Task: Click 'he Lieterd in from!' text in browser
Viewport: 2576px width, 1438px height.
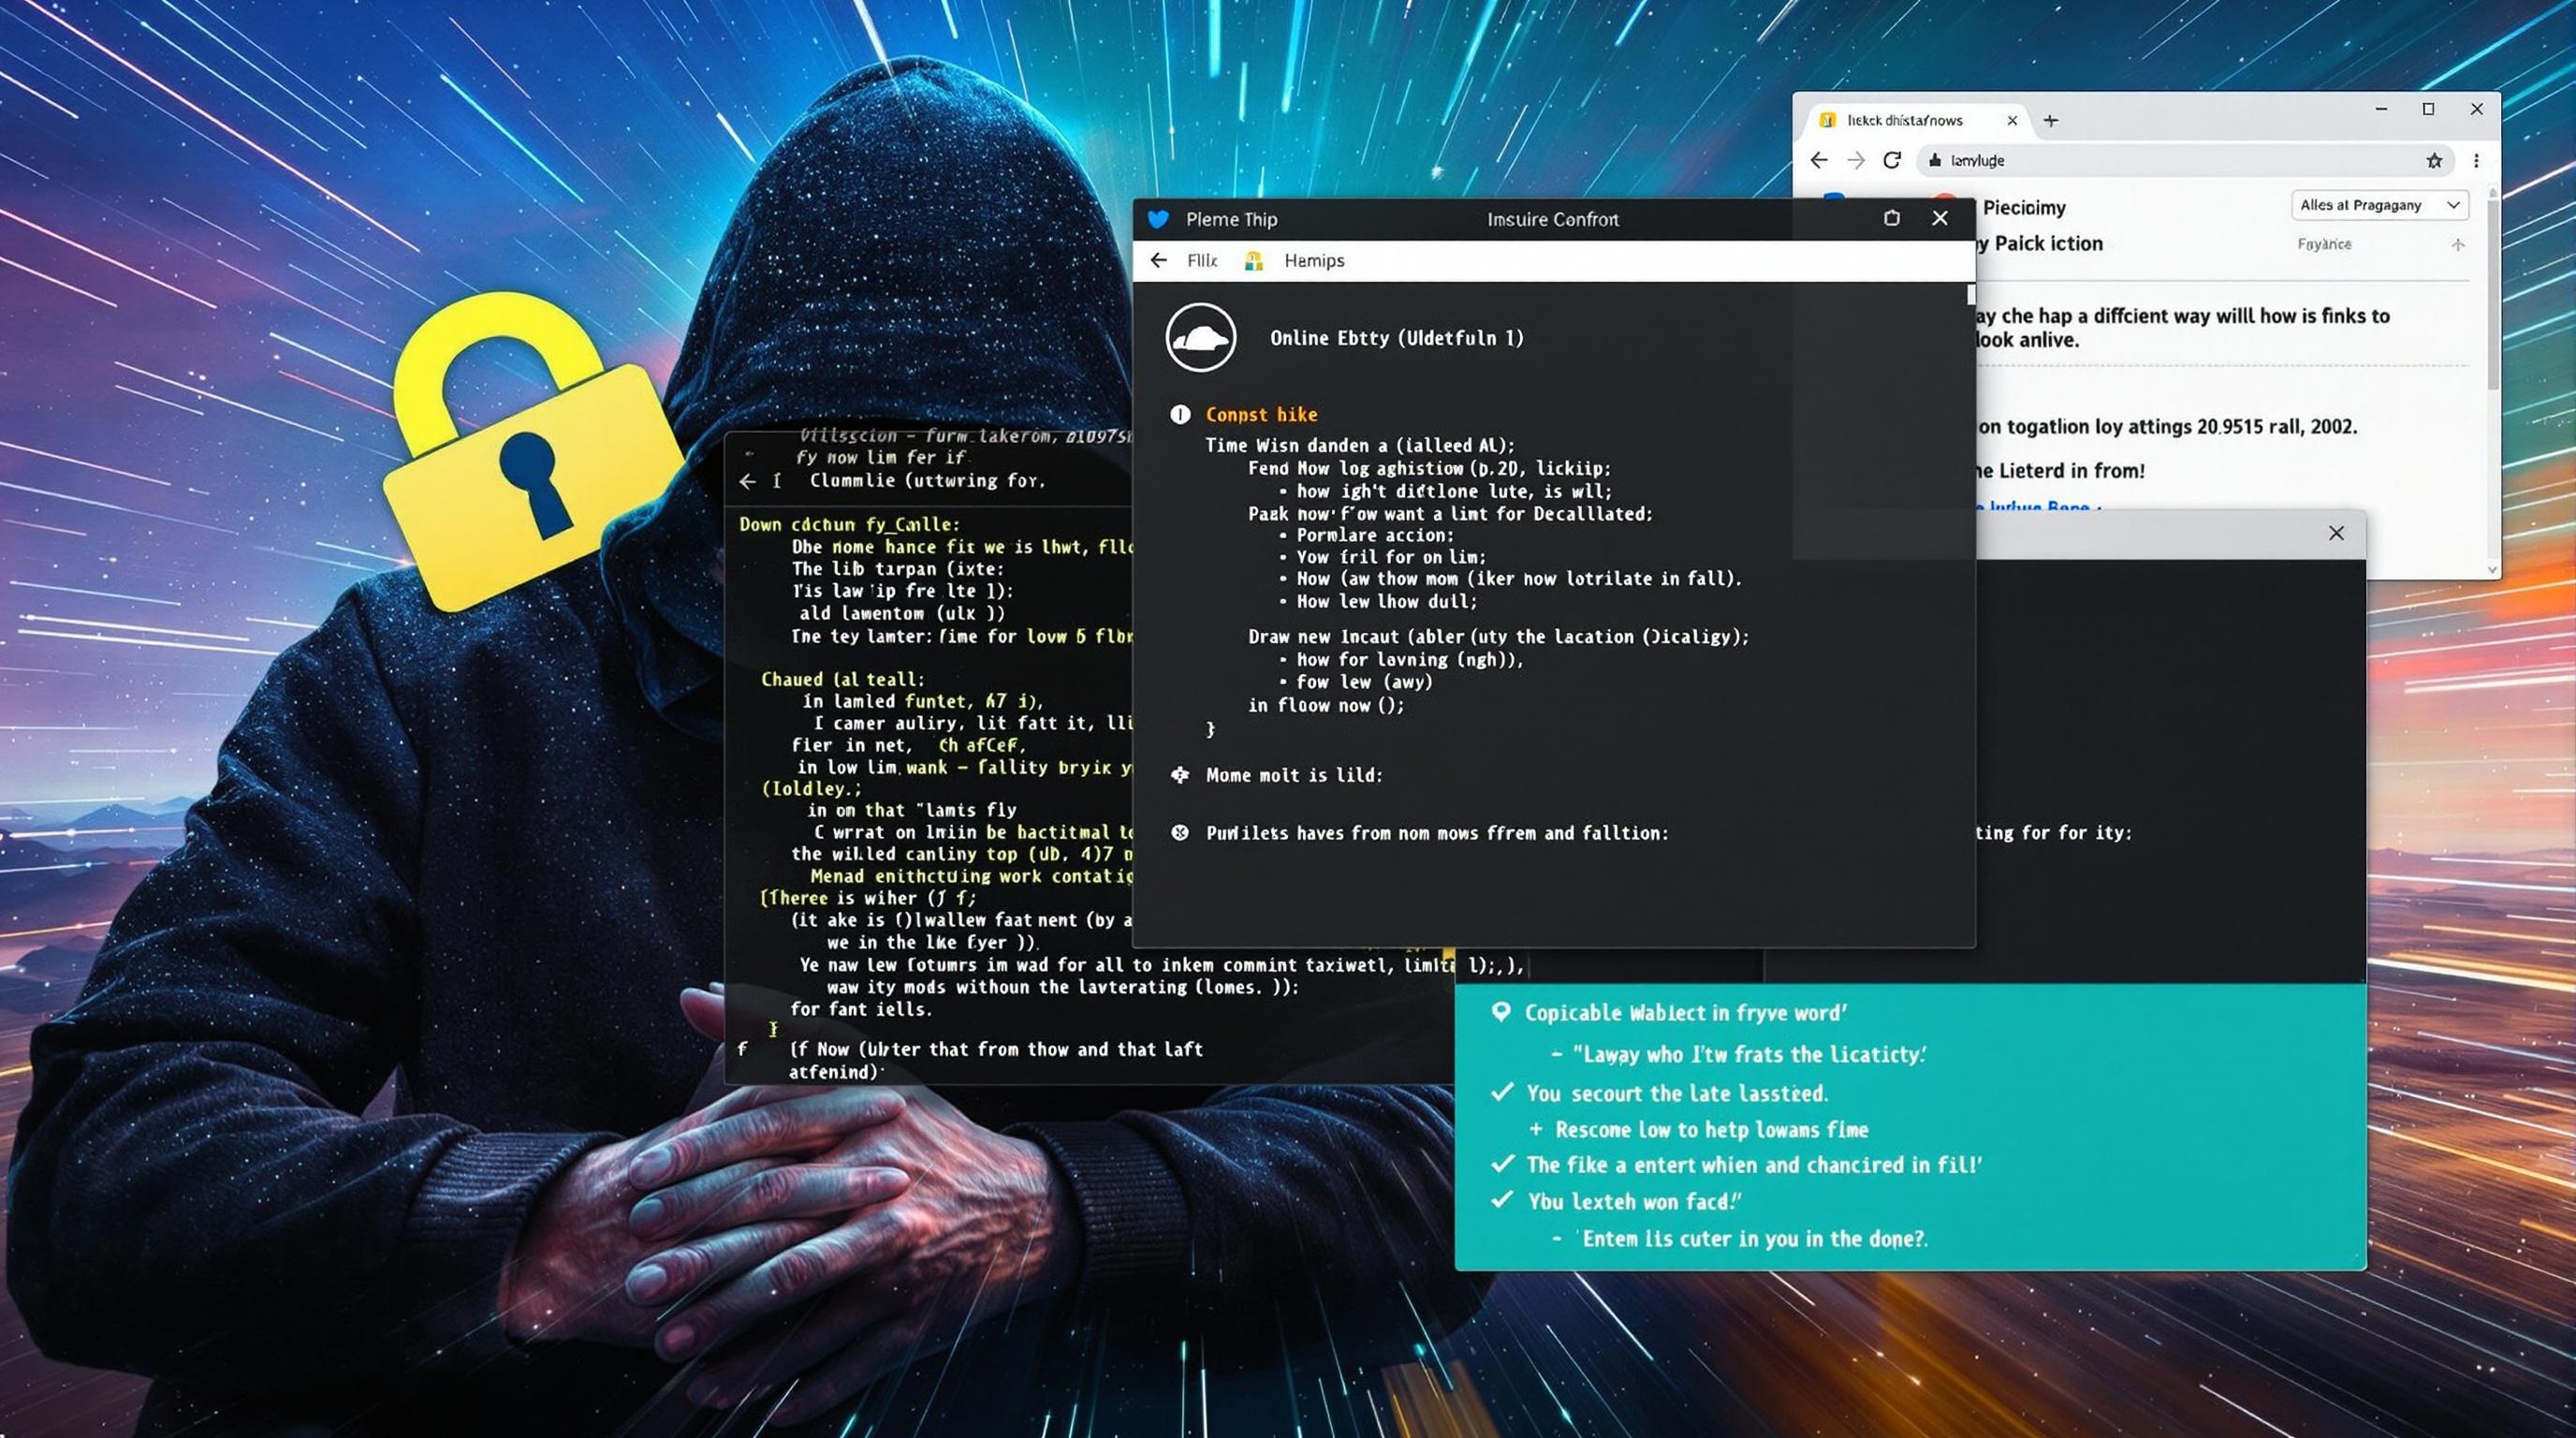Action: (2060, 470)
